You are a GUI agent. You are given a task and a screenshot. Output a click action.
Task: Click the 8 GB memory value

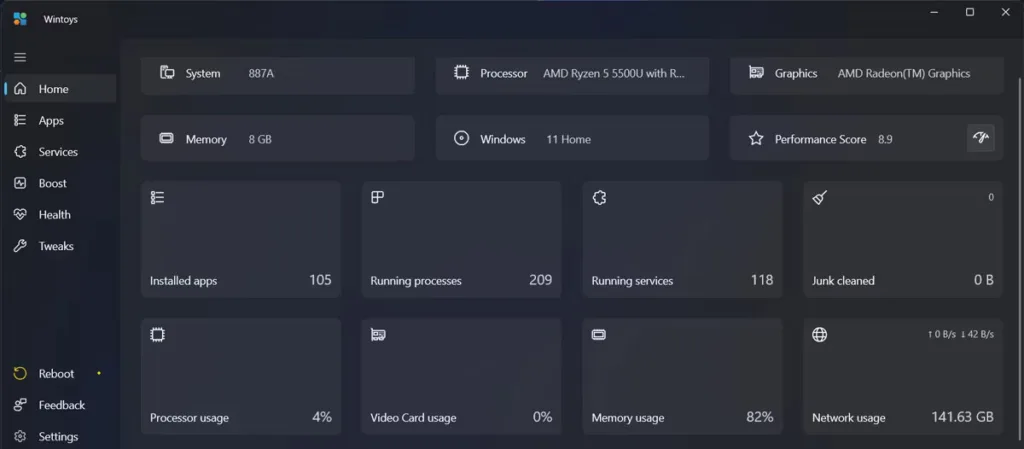coord(260,139)
